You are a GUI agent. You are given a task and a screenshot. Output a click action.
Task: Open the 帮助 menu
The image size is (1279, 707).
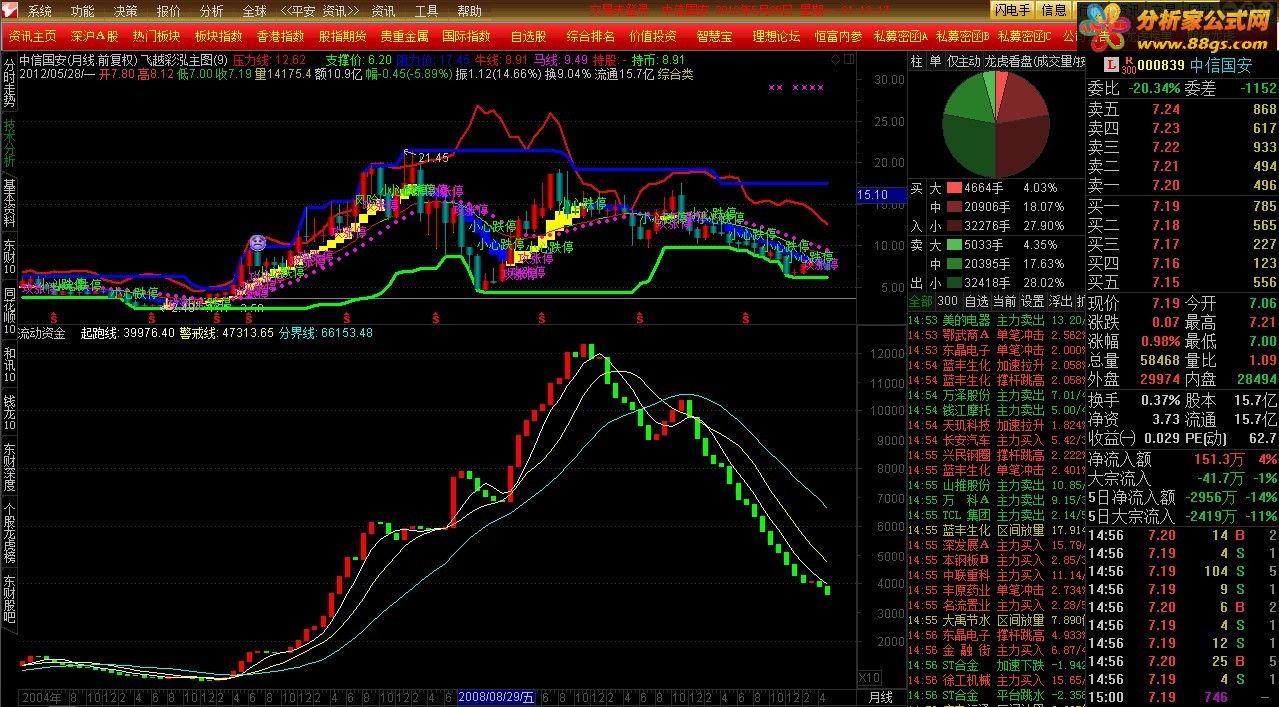pos(469,11)
